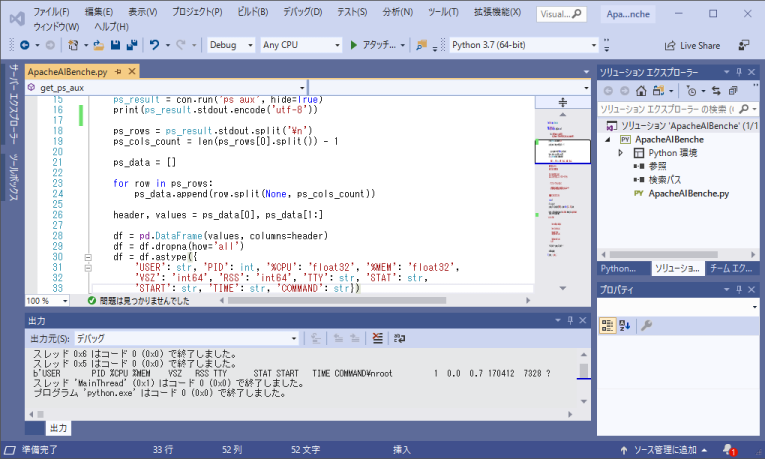Click the split editor handle icon
Viewport: 765px width, 459px height.
tap(563, 102)
